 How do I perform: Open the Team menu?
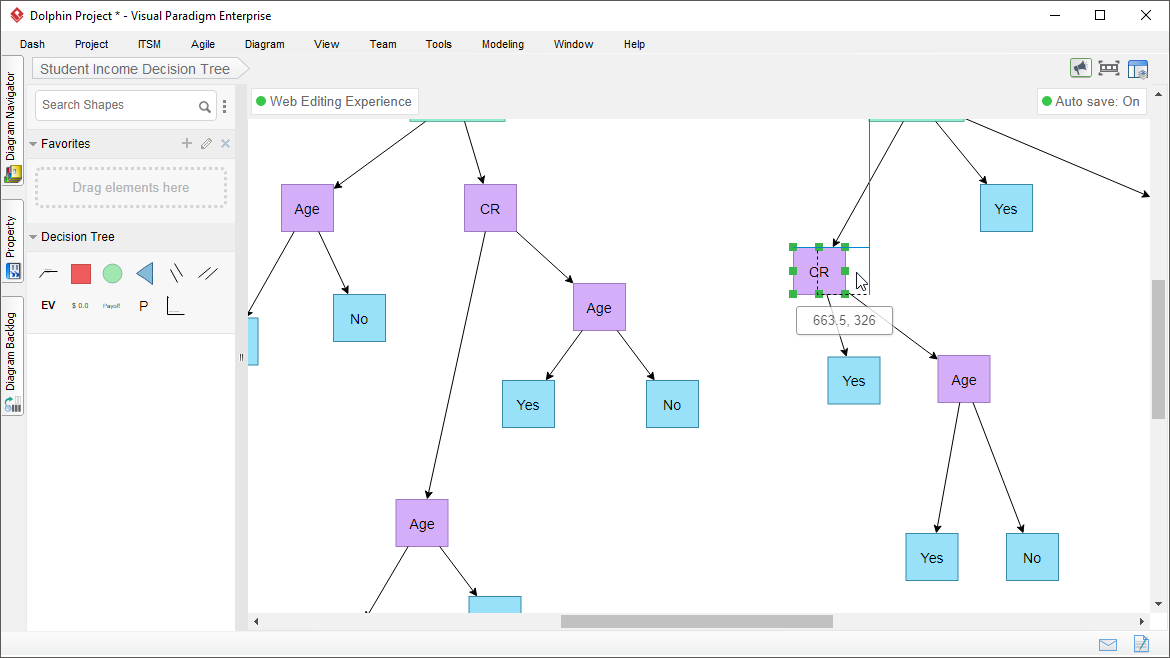coord(383,44)
